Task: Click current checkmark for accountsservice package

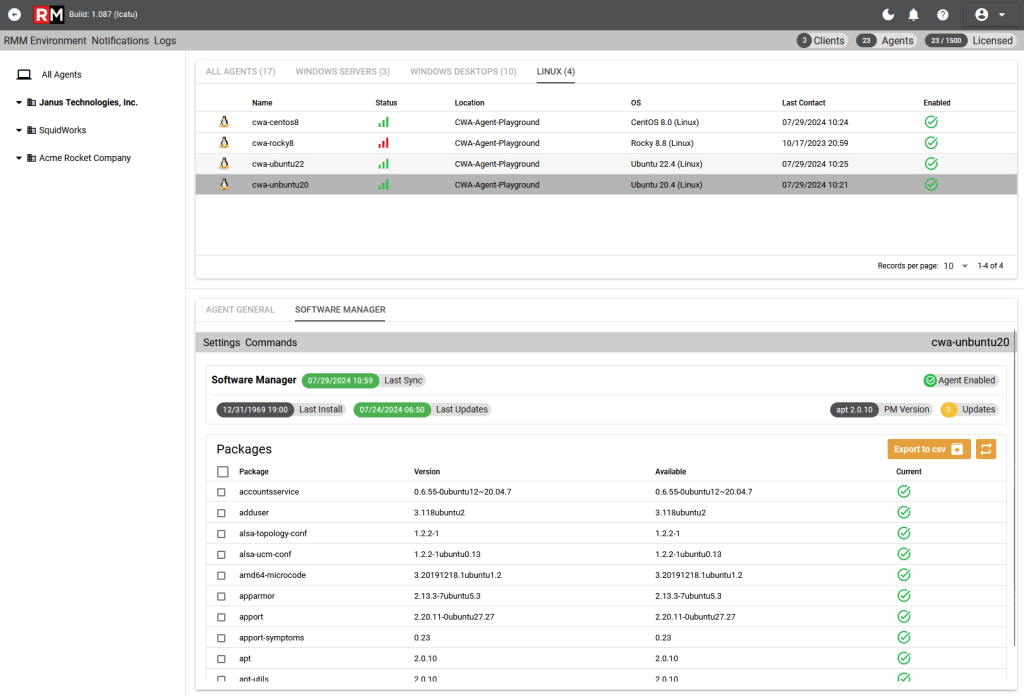Action: [904, 492]
